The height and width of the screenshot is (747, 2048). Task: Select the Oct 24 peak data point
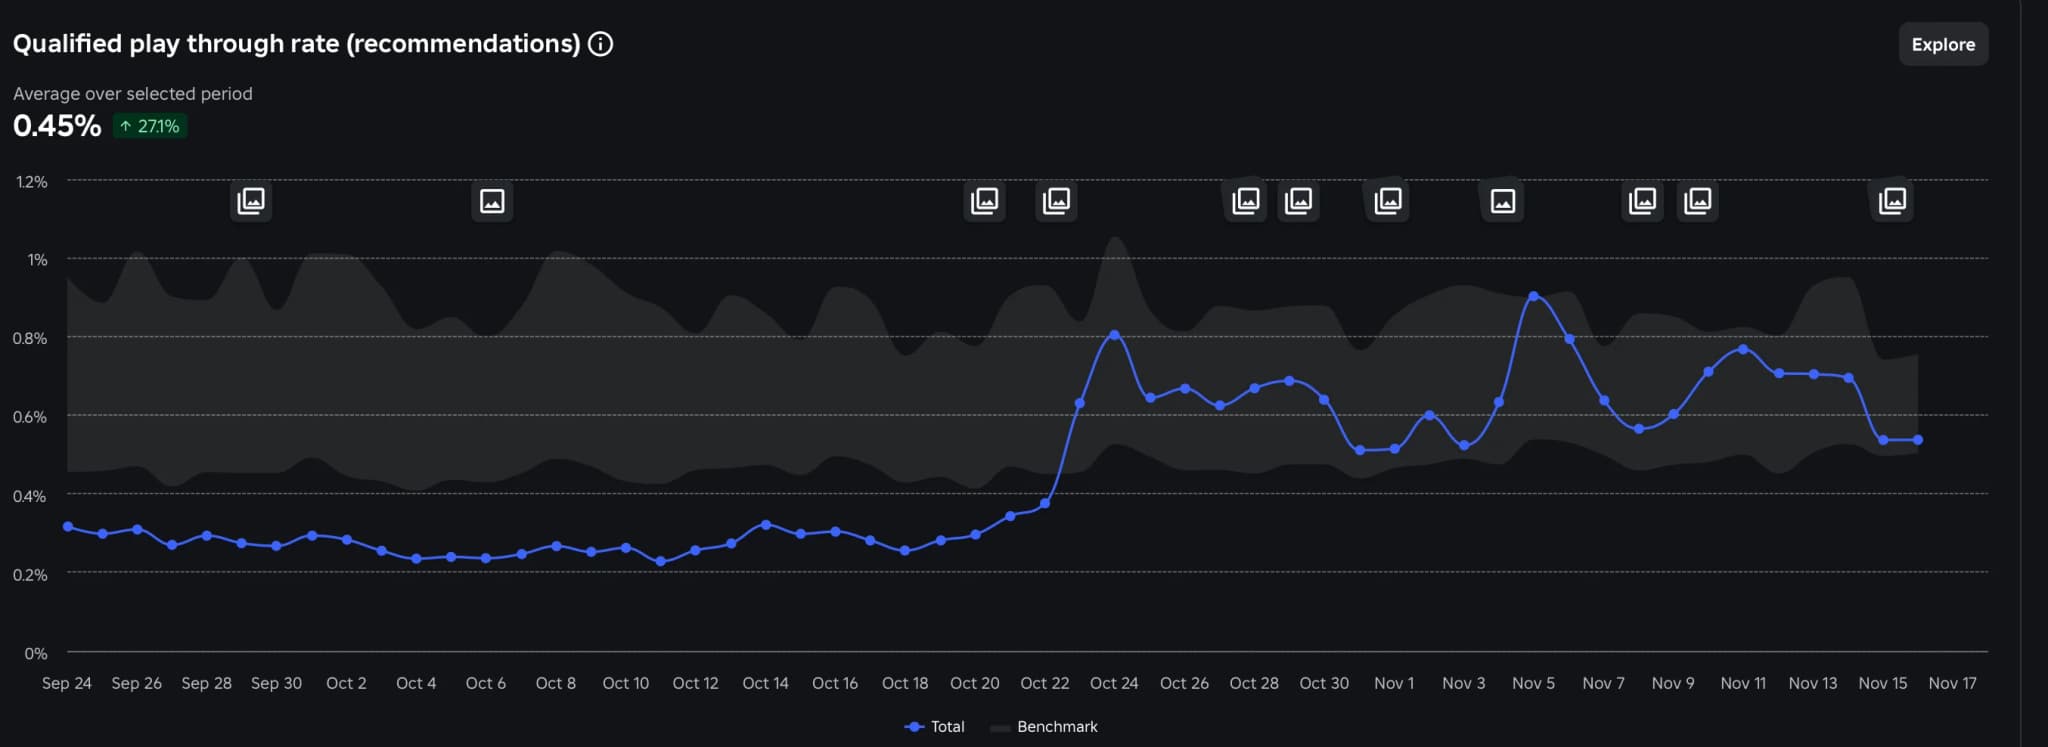1114,335
